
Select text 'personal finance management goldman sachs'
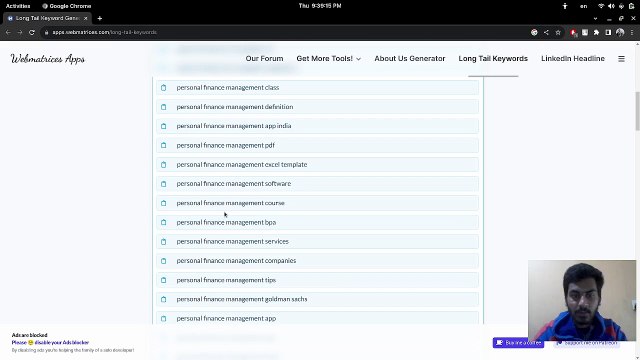tap(242, 299)
